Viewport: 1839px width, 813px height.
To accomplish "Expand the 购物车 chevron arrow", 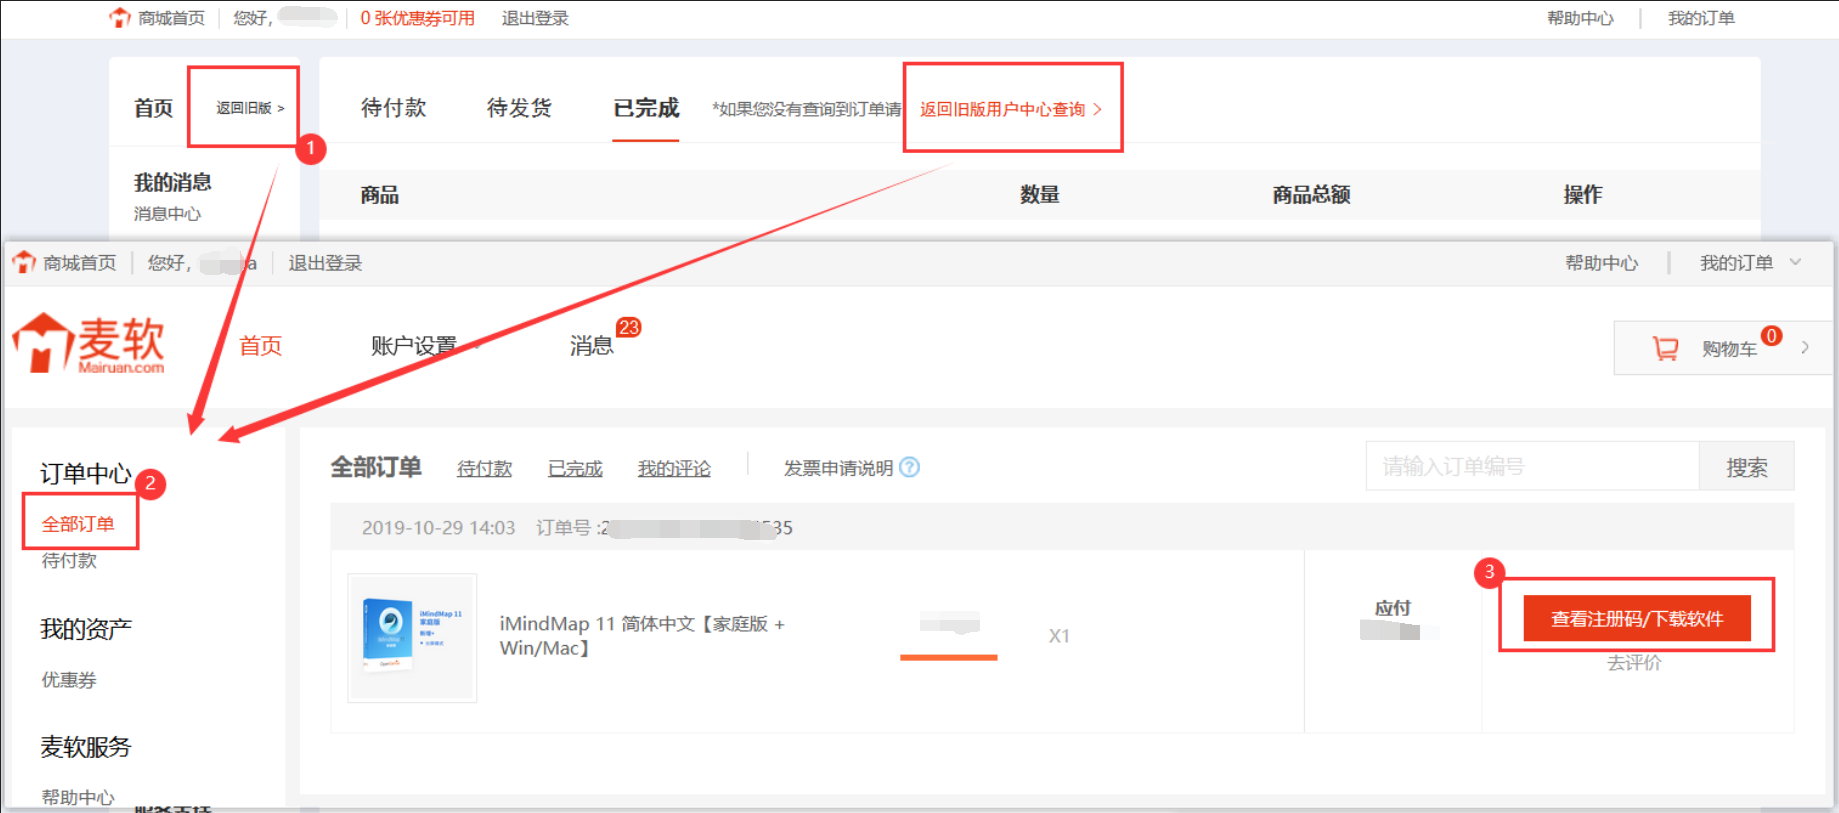I will (1805, 348).
